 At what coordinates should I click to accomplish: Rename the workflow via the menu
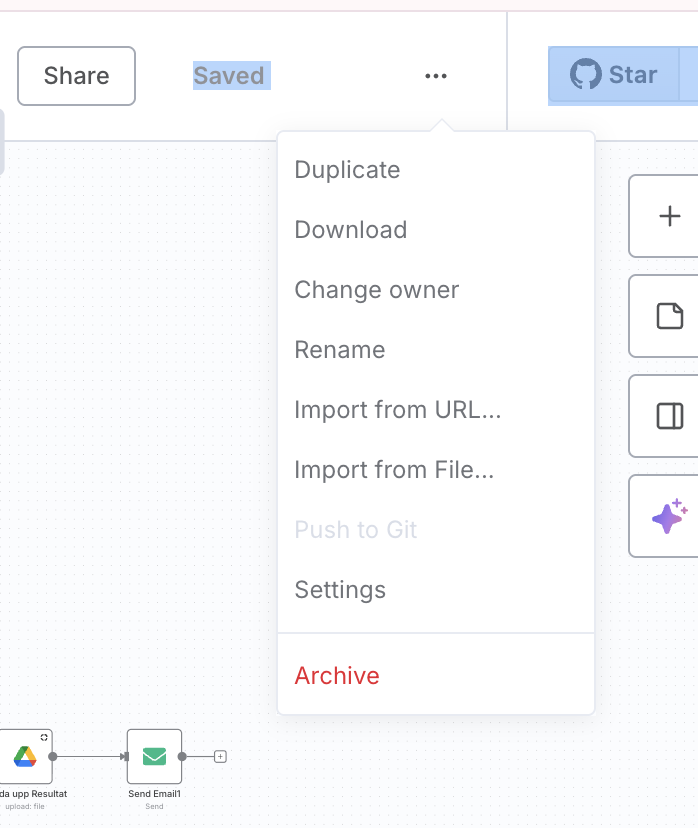click(x=339, y=350)
